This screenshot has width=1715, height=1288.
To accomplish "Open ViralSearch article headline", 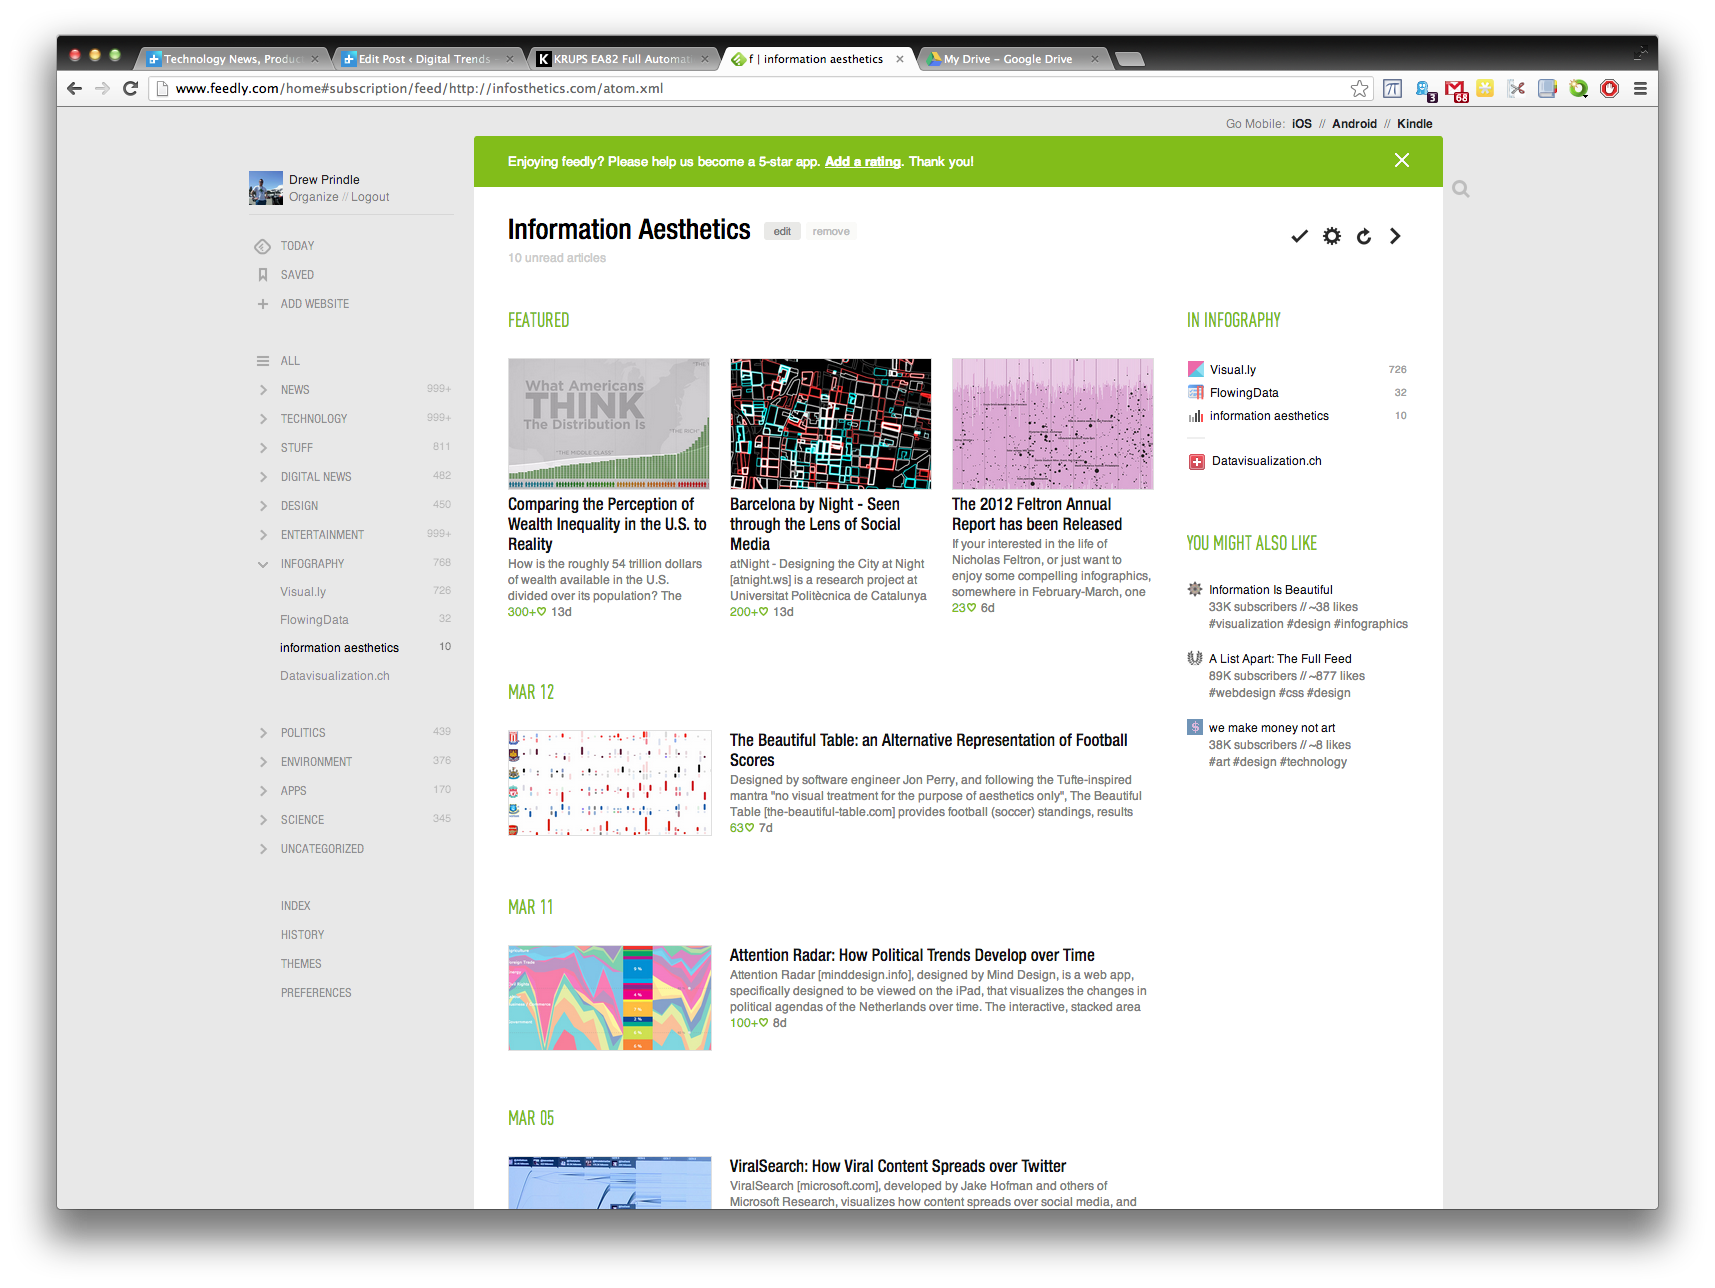I will coord(898,1166).
